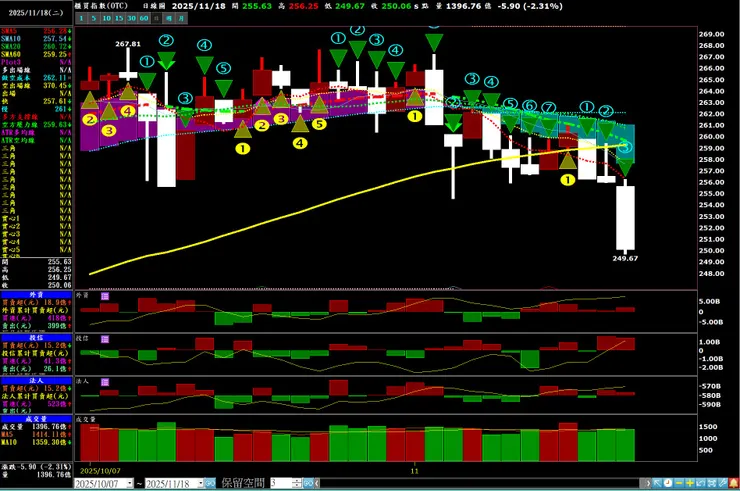Switch to the daily (日) chart button
Screen dimensions: 740x491
tap(156, 18)
